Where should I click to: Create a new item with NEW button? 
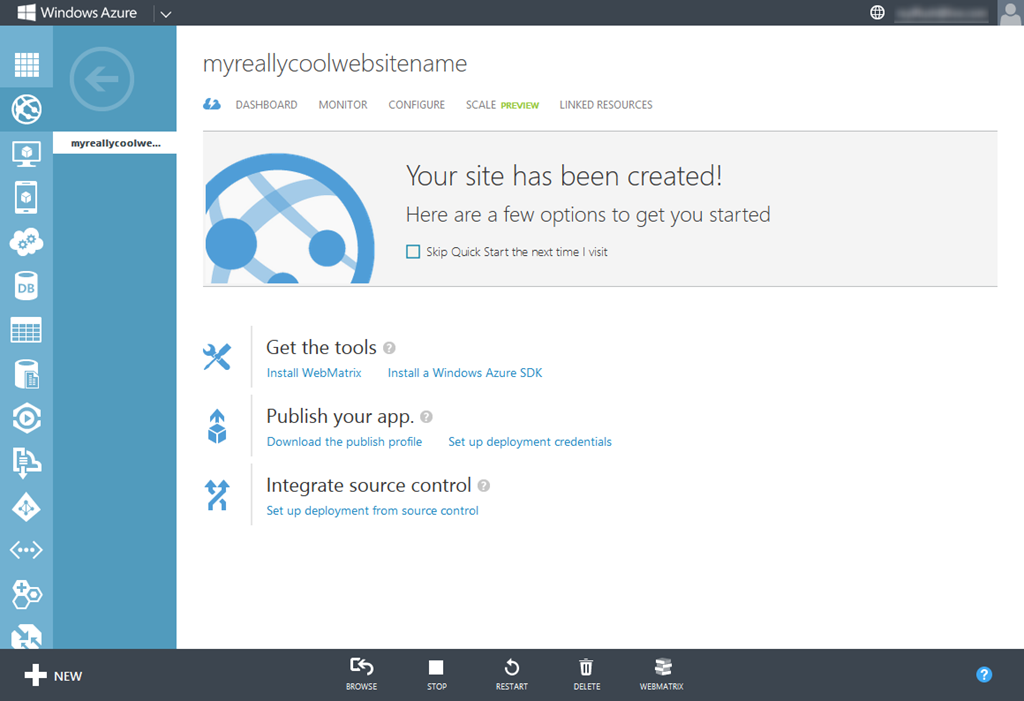click(x=53, y=676)
